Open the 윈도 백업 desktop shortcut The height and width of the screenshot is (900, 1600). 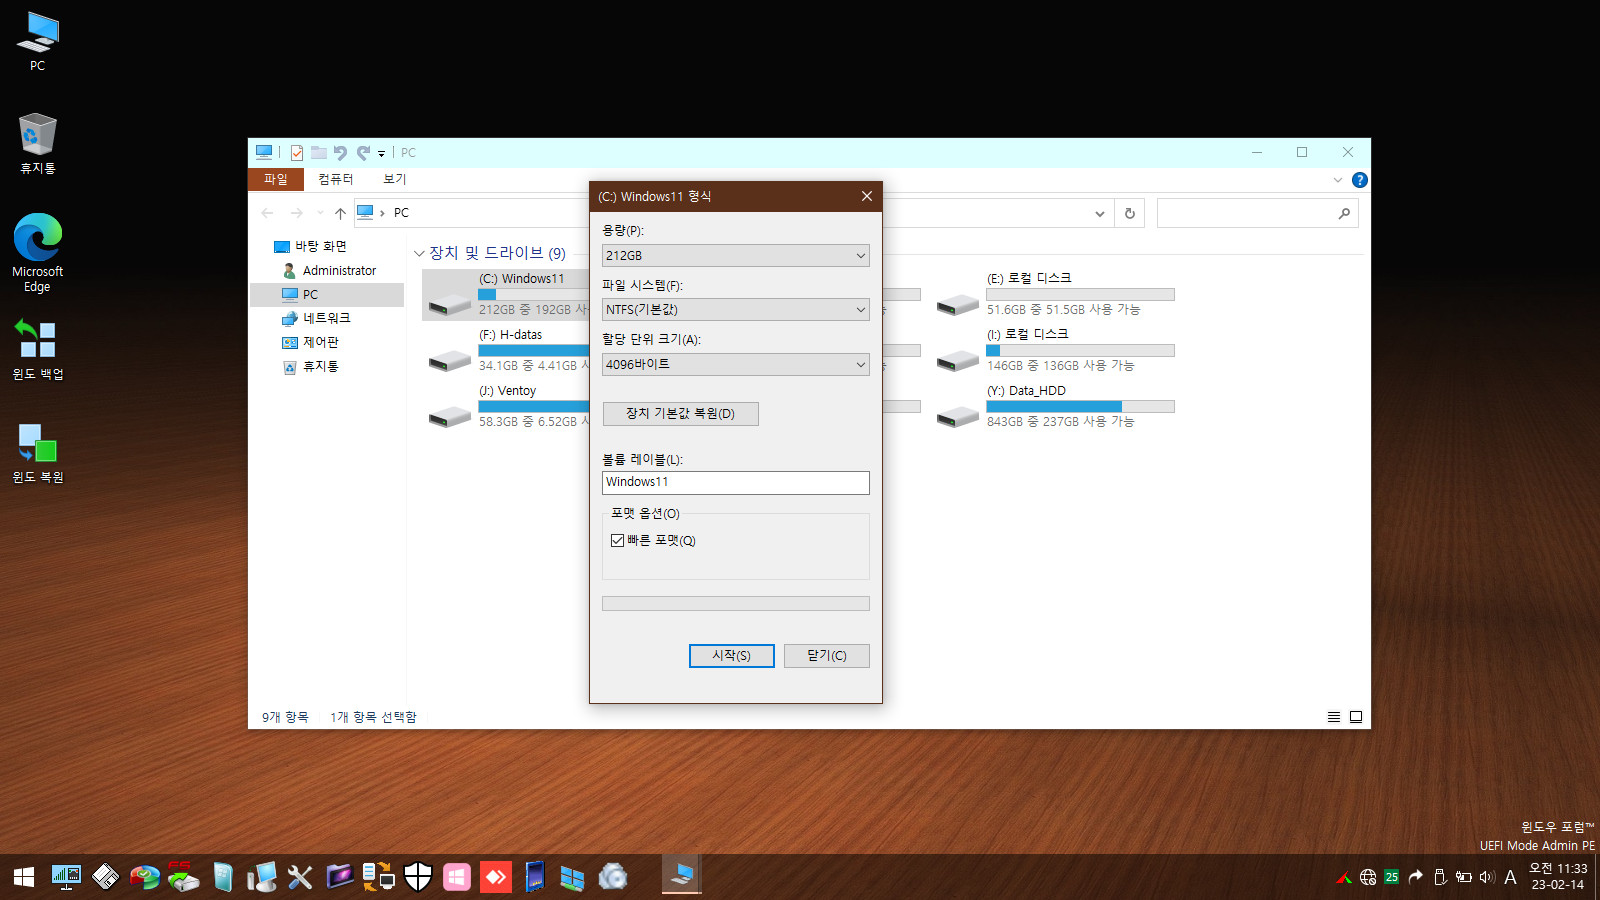38,349
